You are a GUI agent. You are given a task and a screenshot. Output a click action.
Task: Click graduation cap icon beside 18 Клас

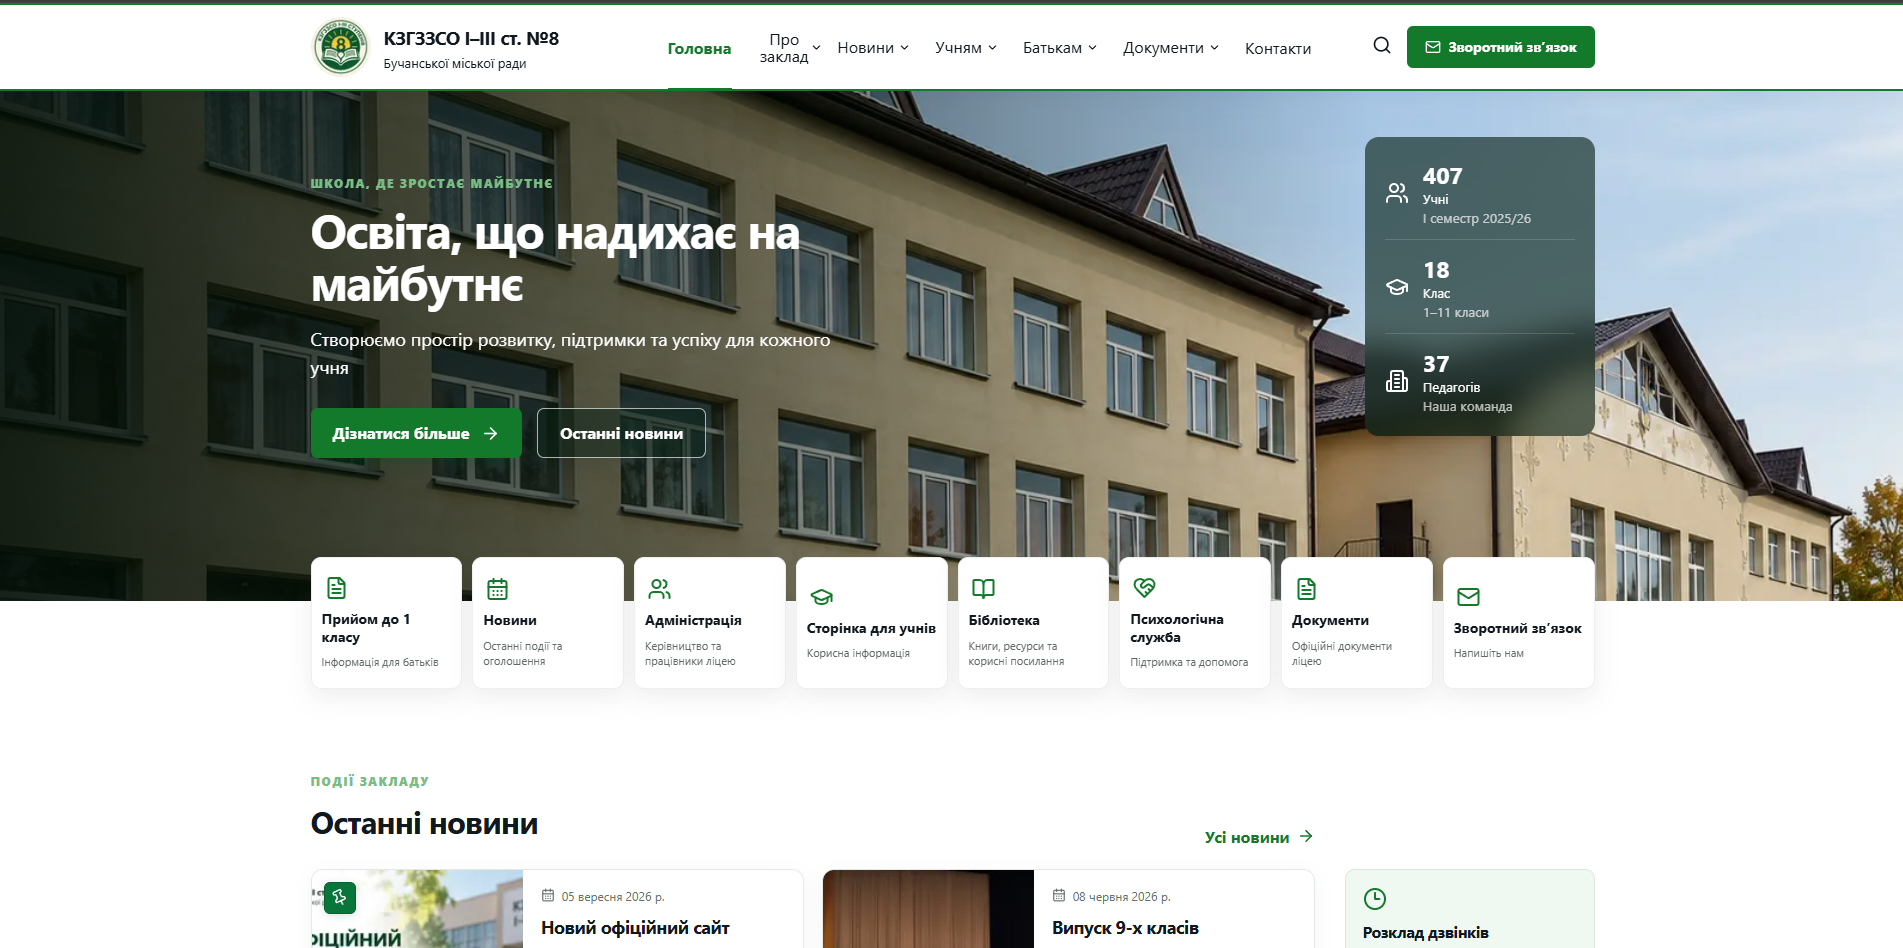pos(1397,287)
